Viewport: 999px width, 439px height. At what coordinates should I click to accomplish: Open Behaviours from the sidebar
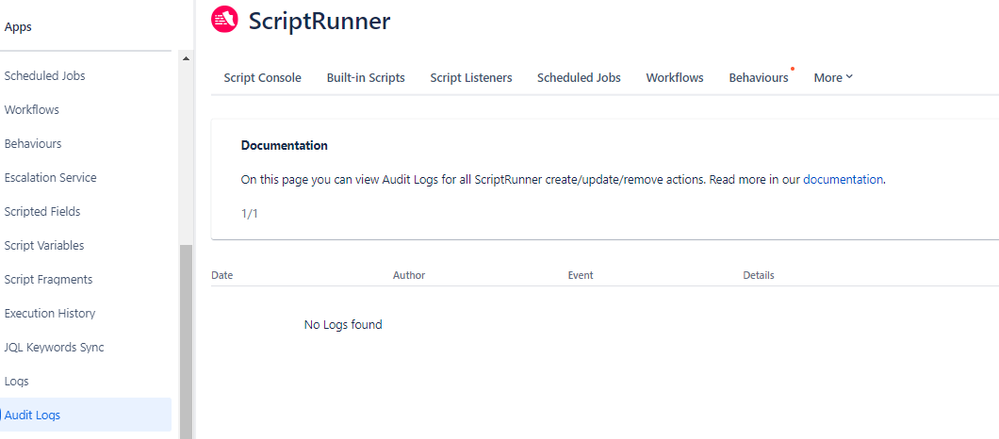pos(32,143)
